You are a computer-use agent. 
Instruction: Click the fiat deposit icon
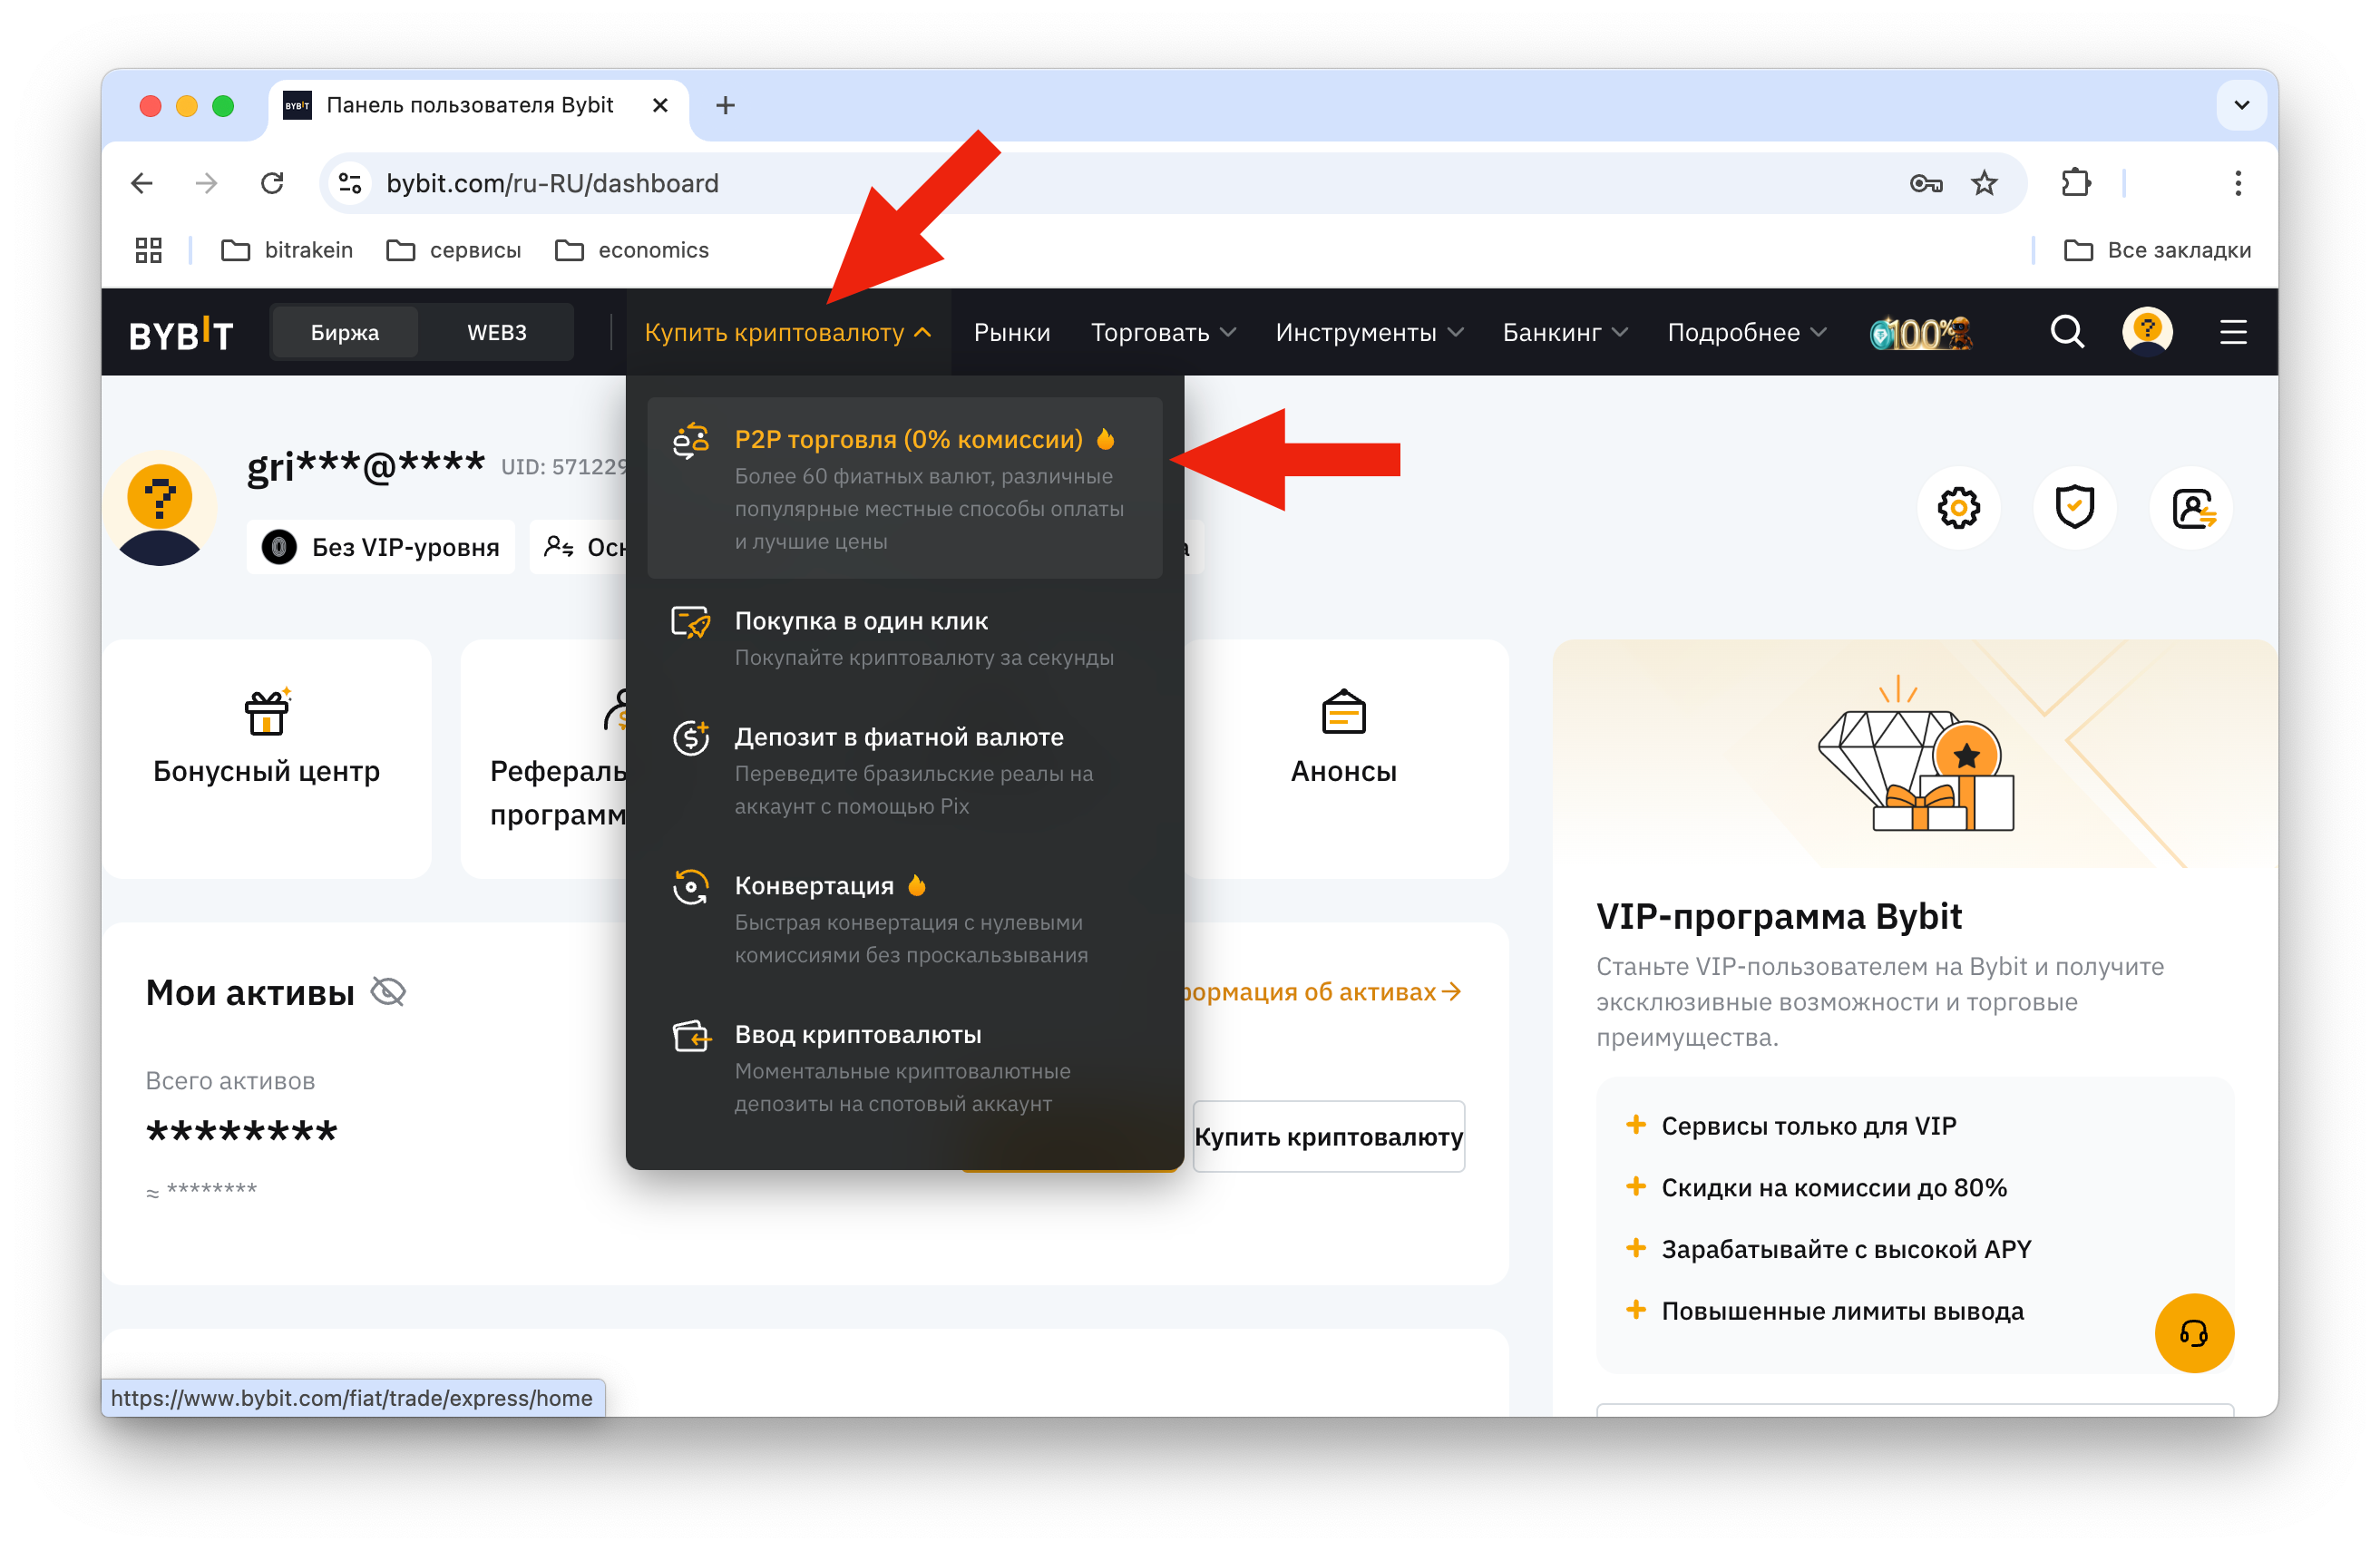(691, 738)
